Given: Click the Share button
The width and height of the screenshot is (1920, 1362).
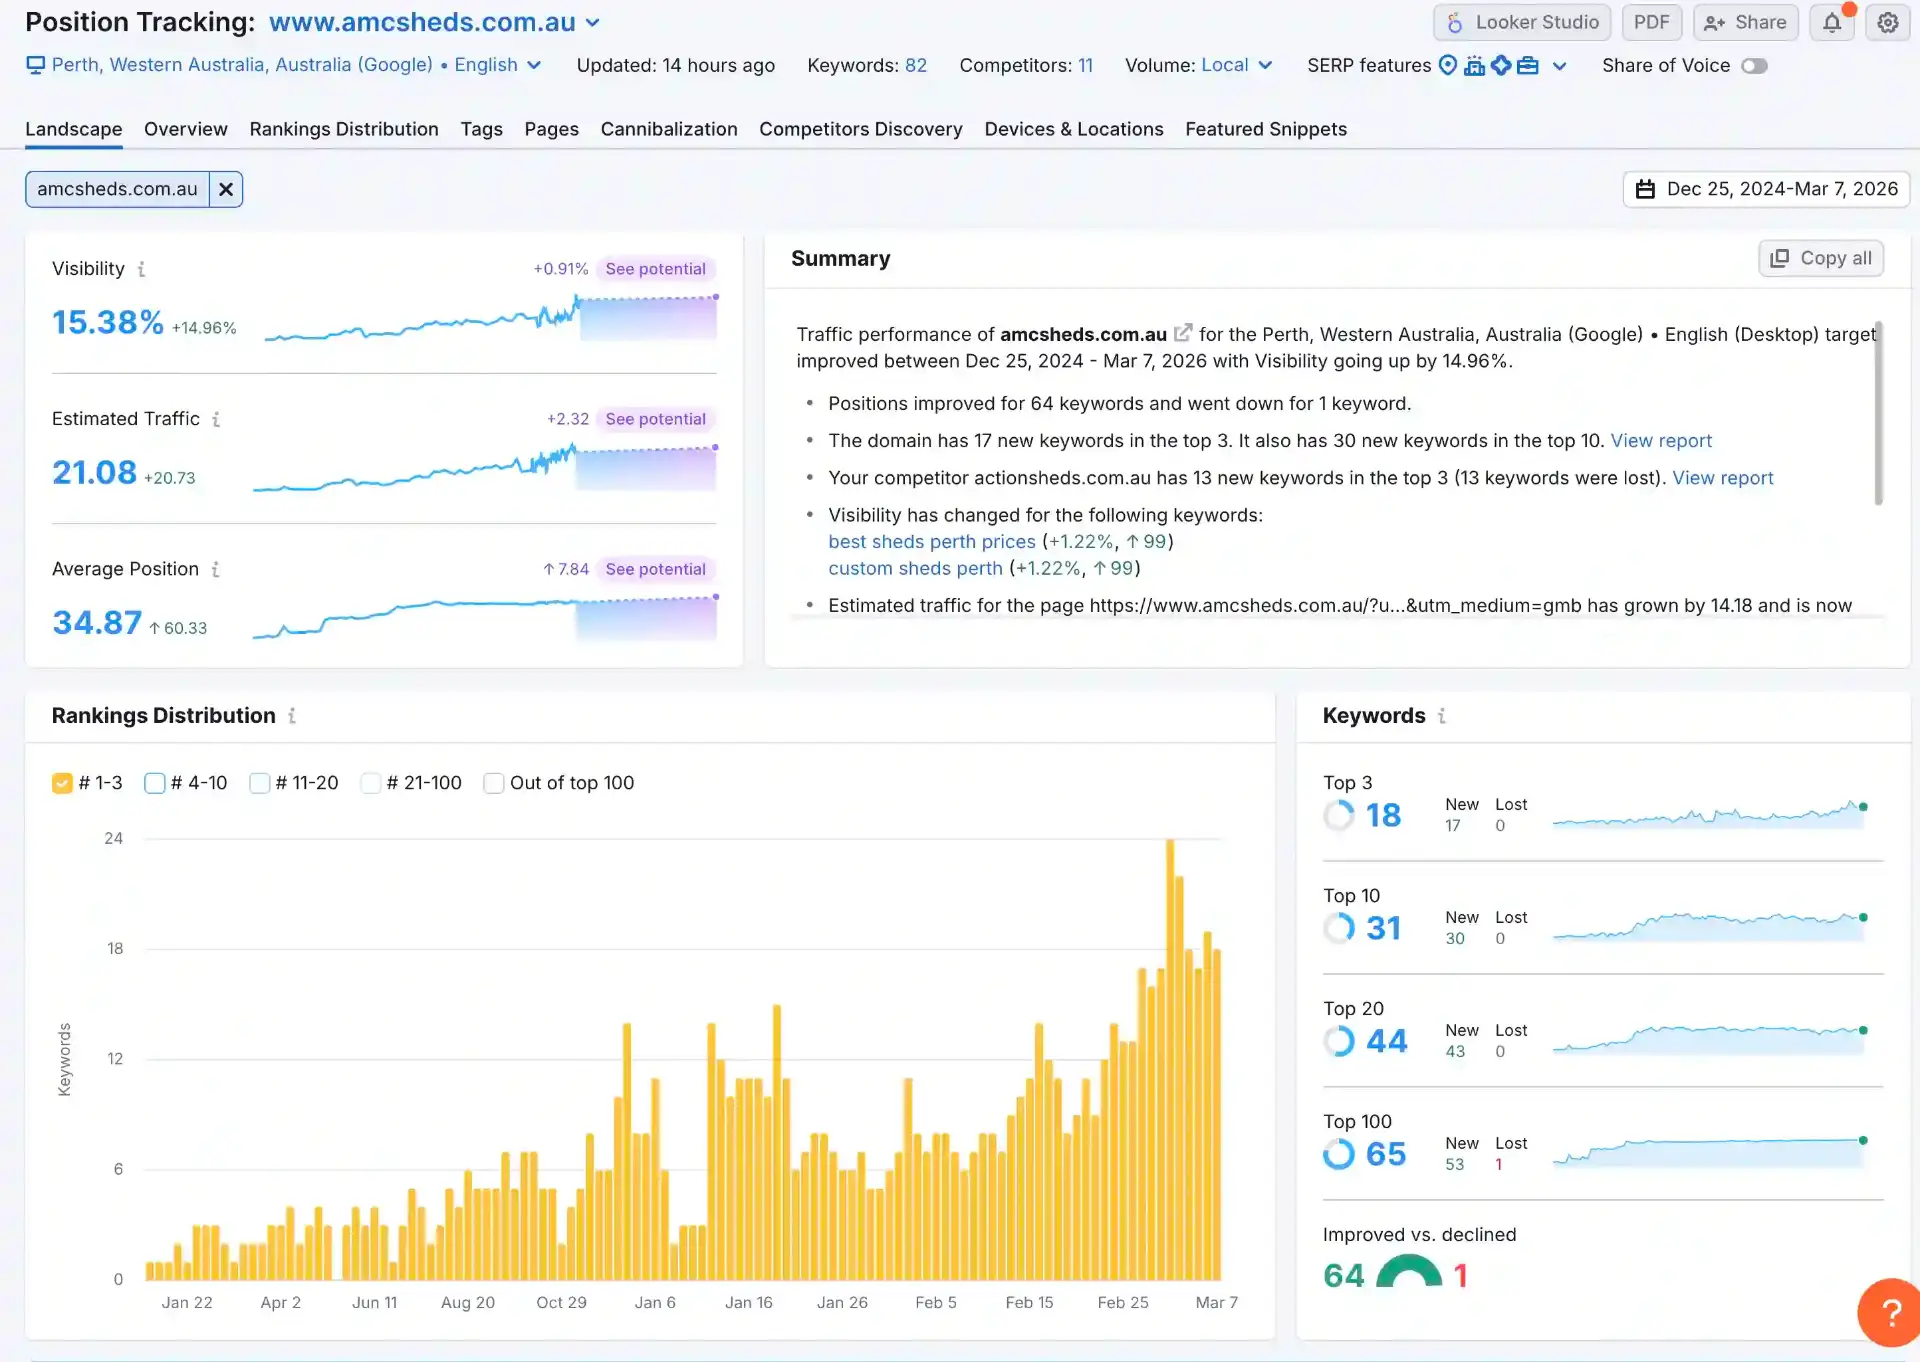Looking at the screenshot, I should [1746, 22].
